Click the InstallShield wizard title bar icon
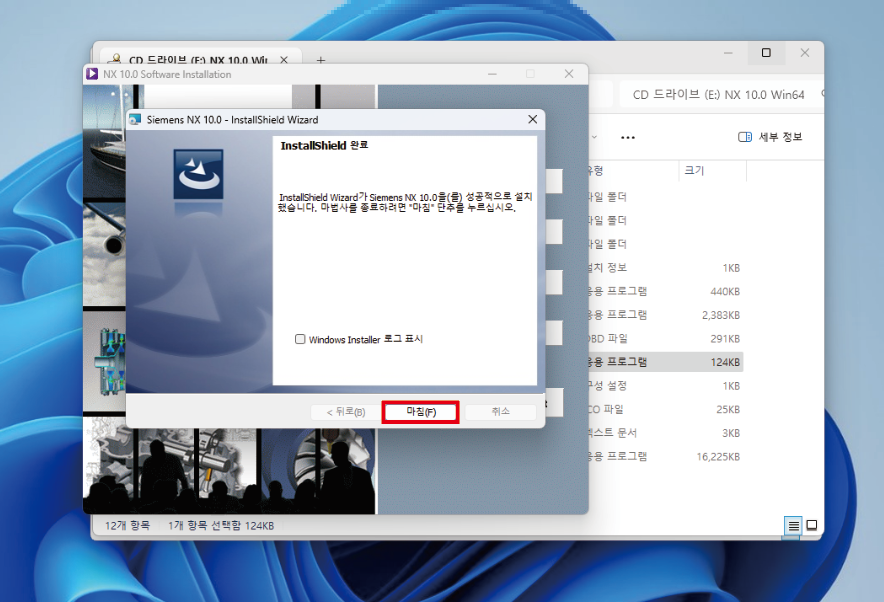The image size is (884, 602). coord(135,119)
